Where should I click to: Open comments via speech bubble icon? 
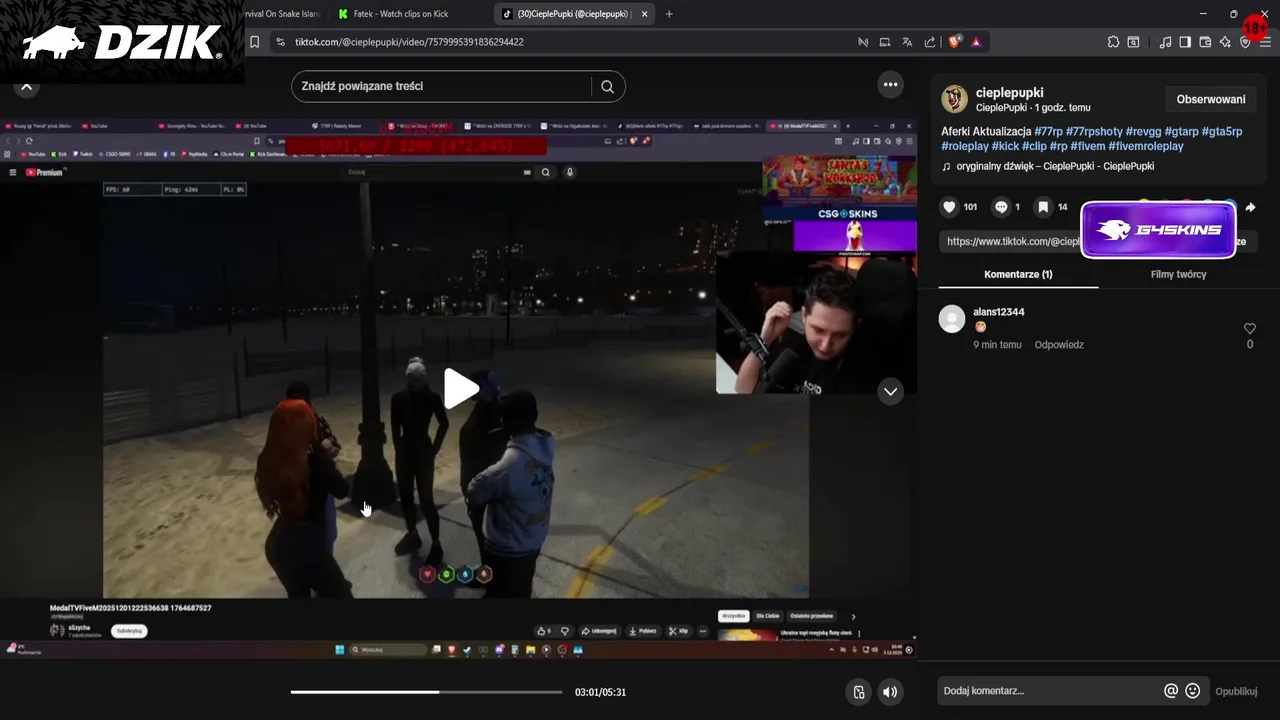(x=1000, y=207)
